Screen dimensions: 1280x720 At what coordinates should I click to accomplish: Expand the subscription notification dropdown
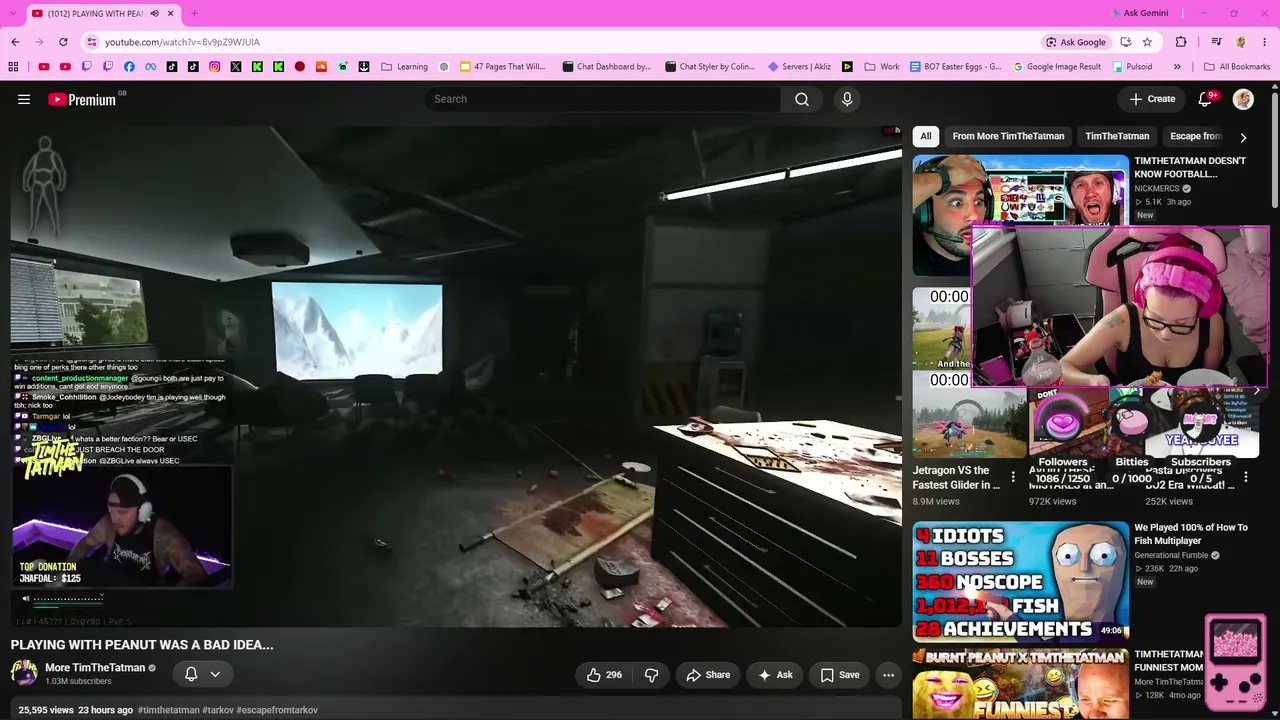[x=215, y=675]
